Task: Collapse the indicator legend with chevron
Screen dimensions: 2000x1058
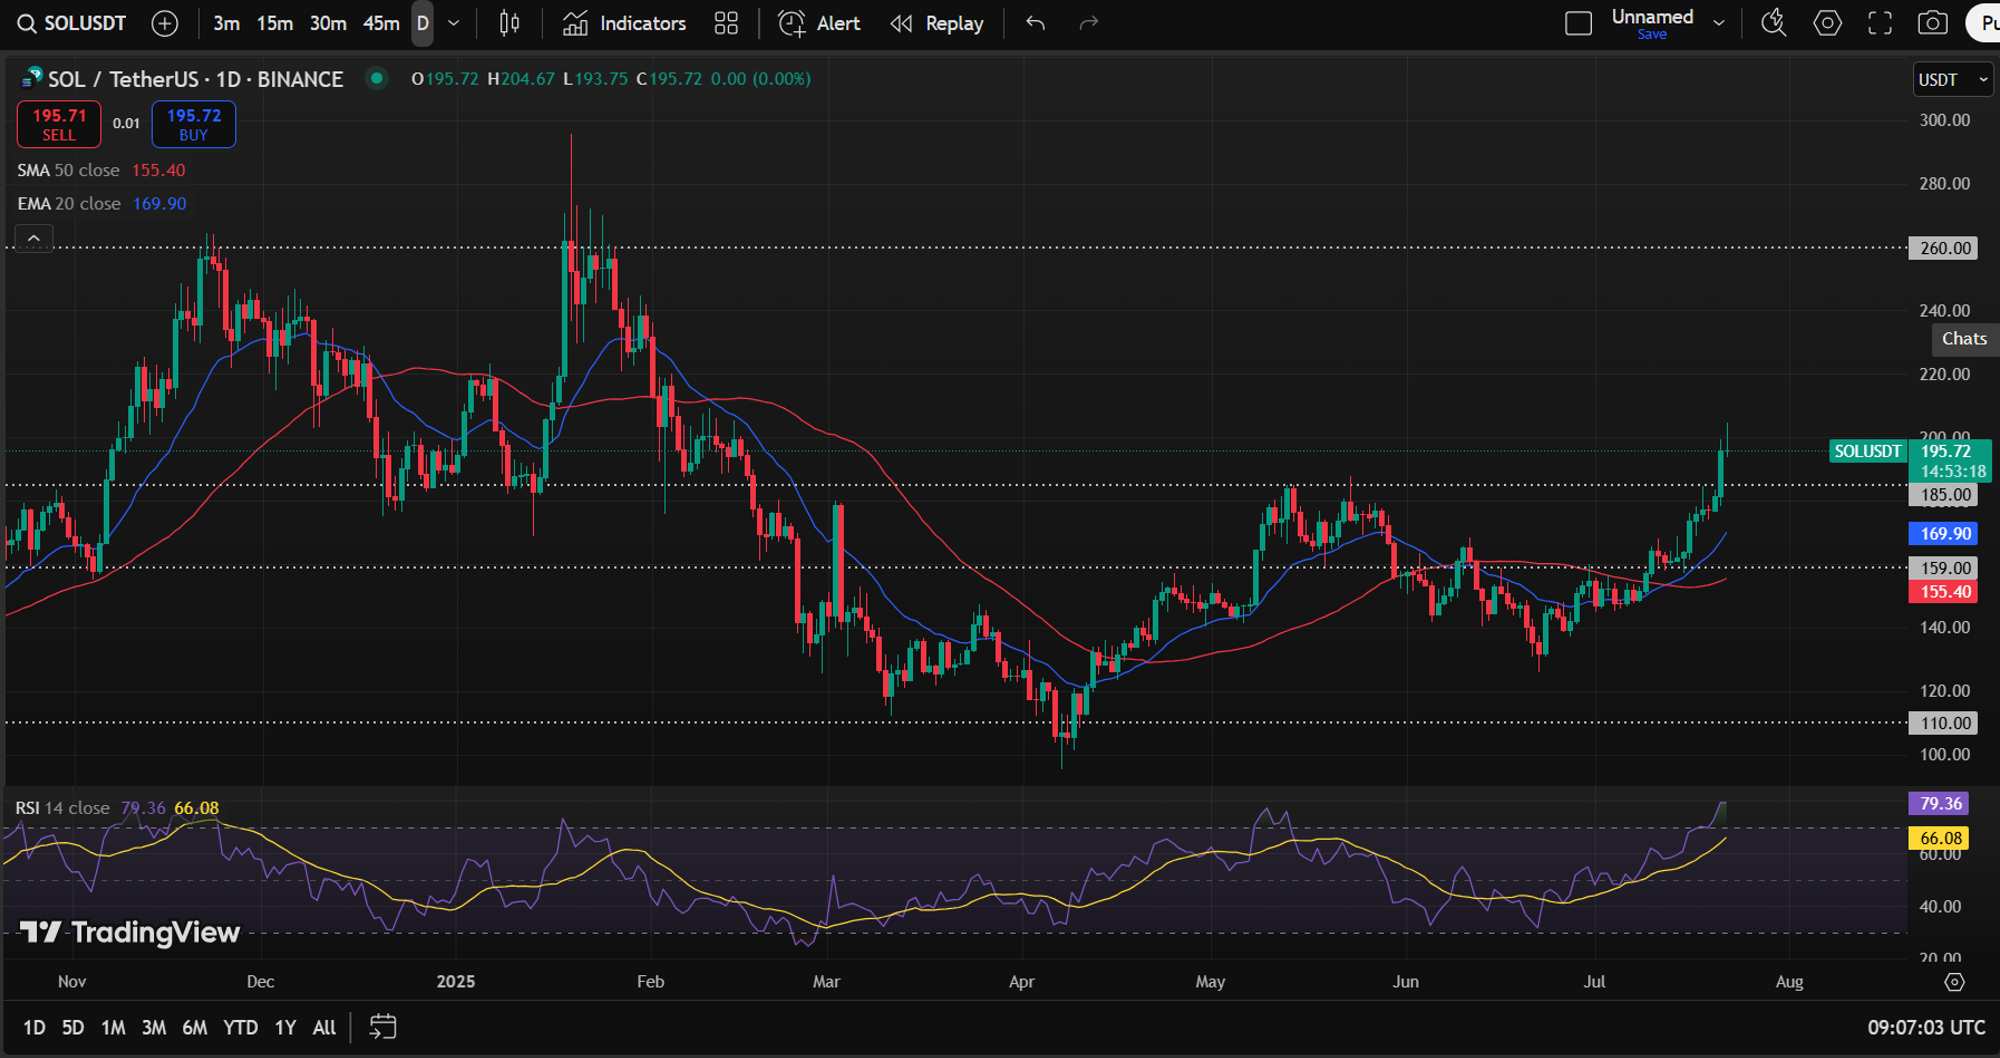Action: (34, 238)
